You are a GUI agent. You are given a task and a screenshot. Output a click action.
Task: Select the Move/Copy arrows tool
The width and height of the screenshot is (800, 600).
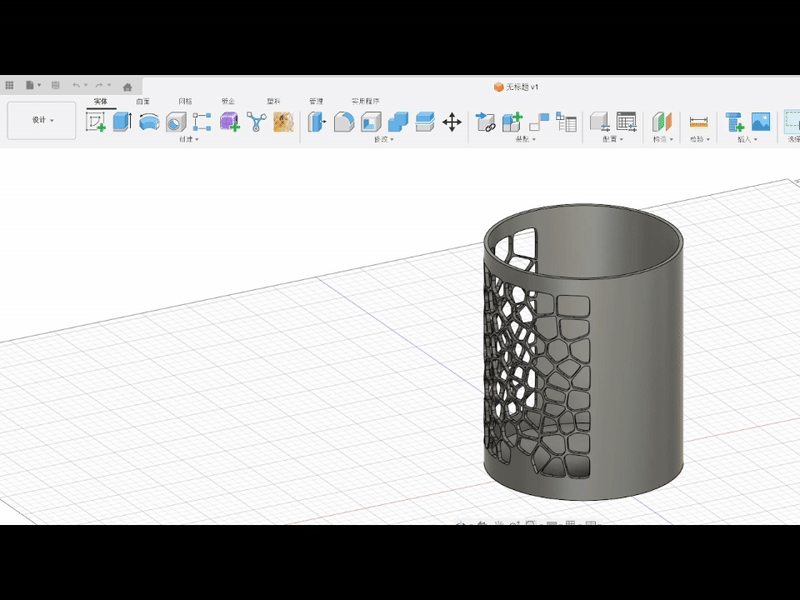pos(452,122)
